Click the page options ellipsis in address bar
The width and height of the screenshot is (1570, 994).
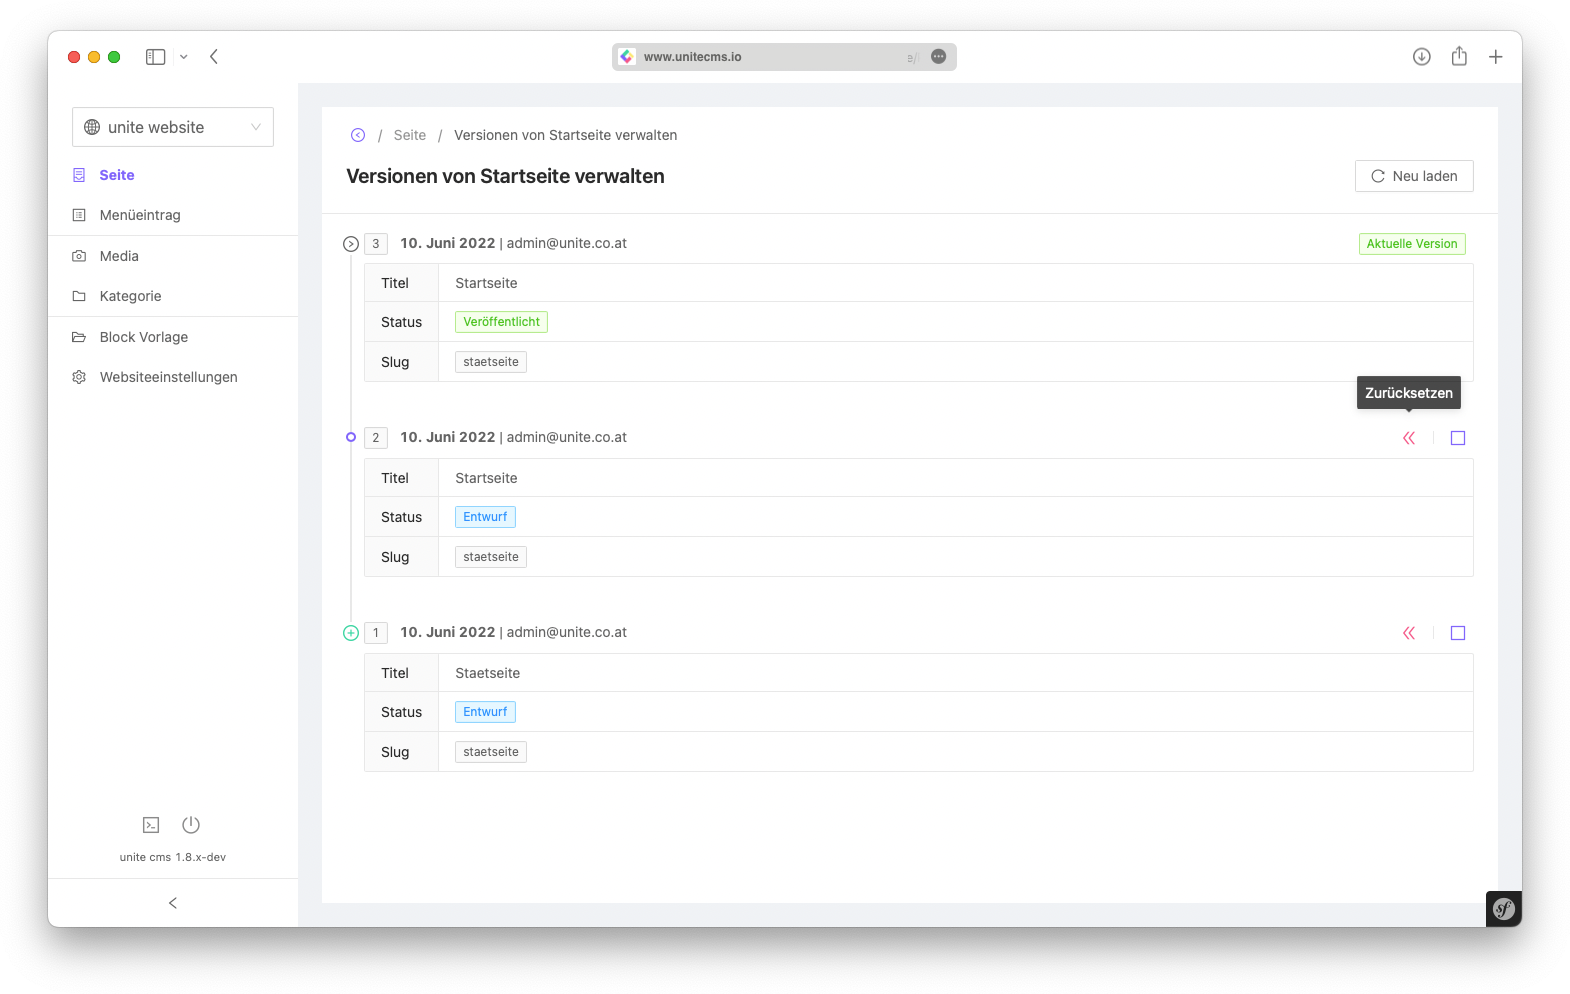(x=939, y=57)
